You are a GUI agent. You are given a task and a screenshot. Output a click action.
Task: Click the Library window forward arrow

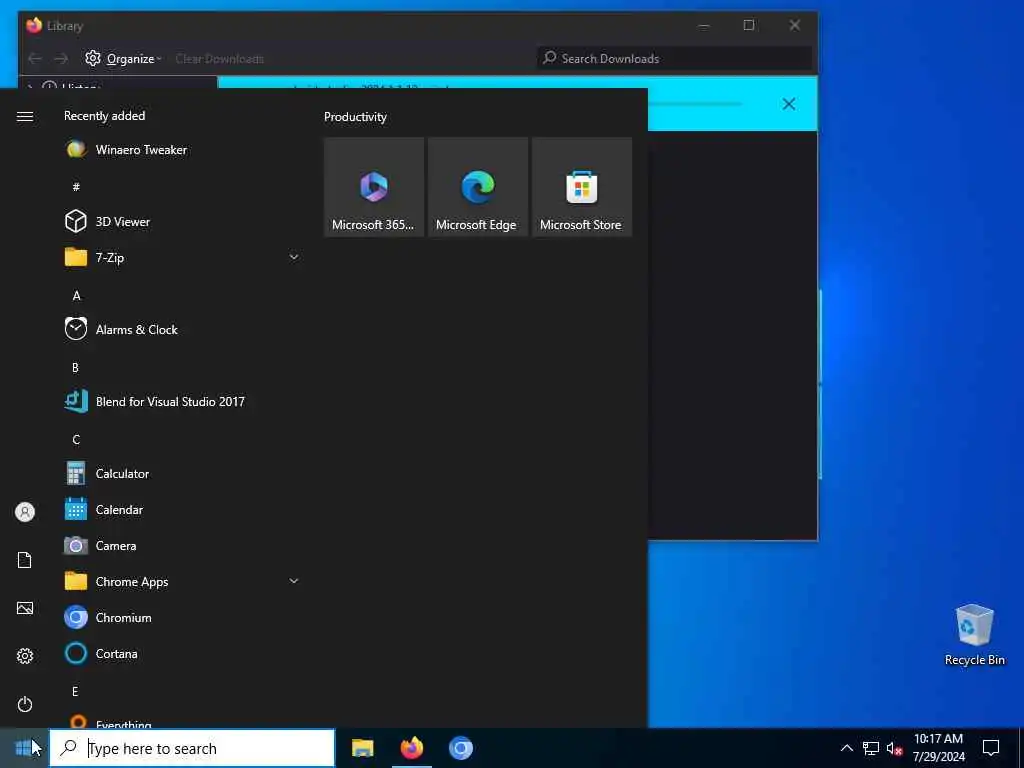coord(61,59)
